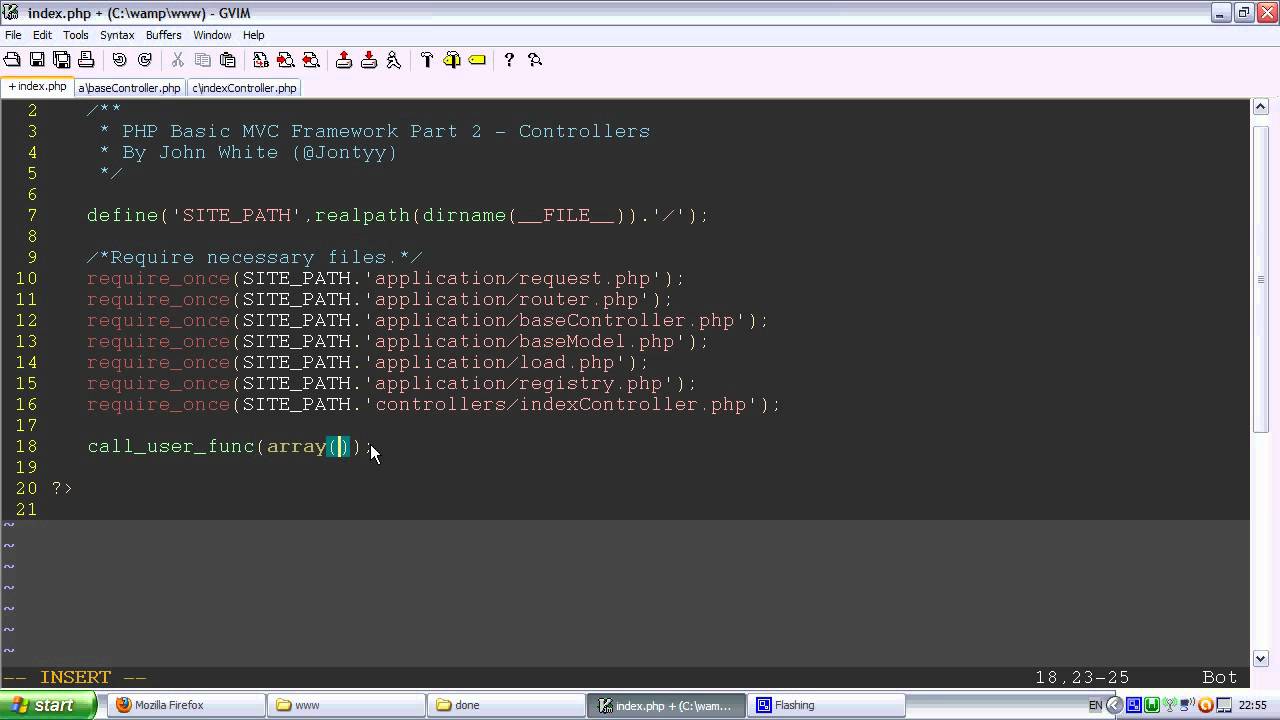Click the 'PHP Basic MVC Framework' comment line
This screenshot has height=720, width=1280.
[x=374, y=132]
